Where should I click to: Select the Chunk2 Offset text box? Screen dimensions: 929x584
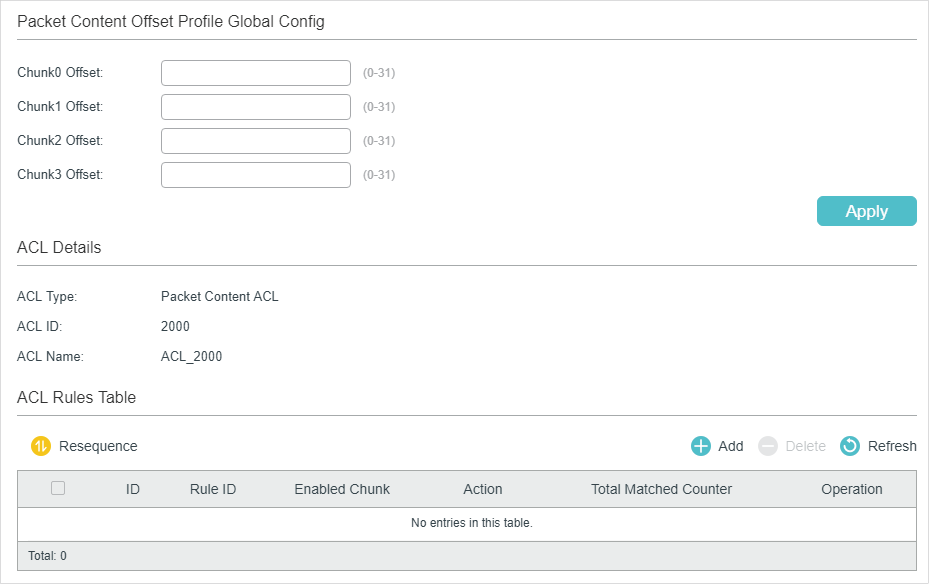(256, 141)
